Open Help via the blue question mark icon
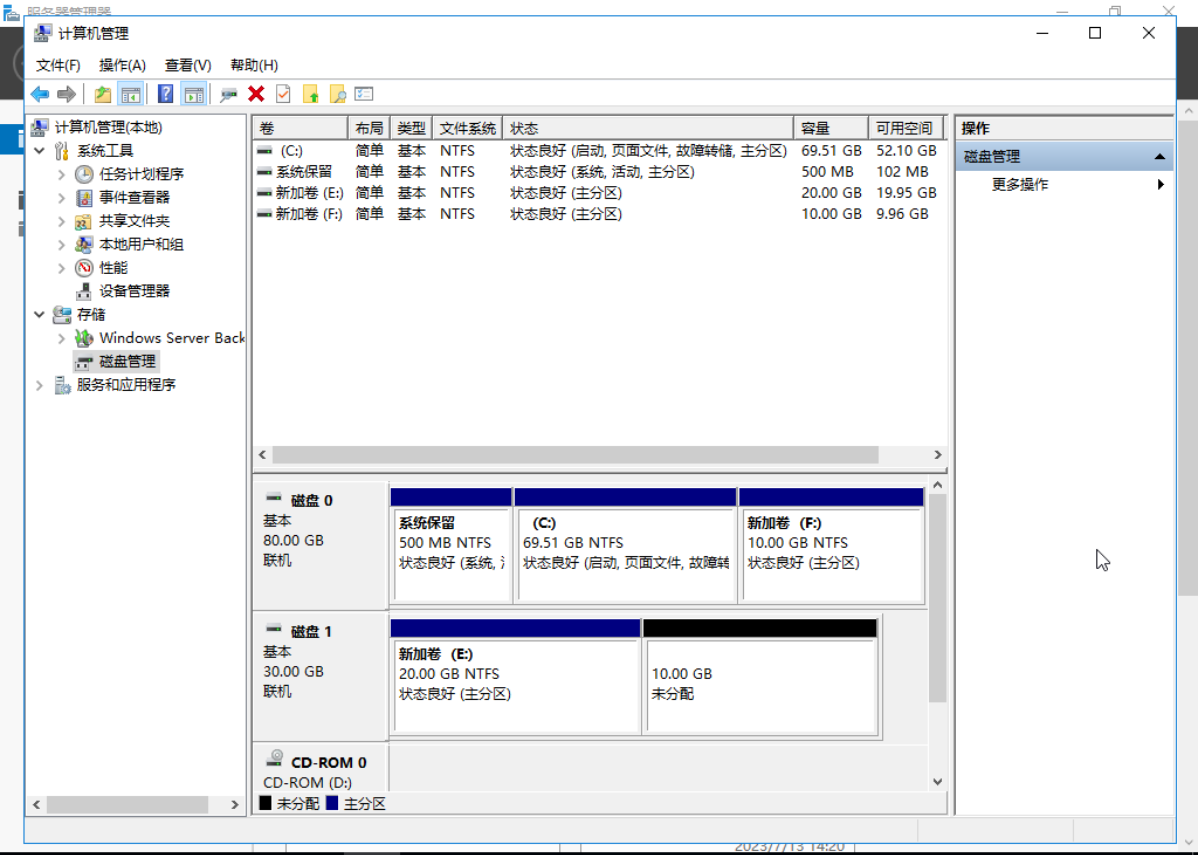 pos(166,94)
